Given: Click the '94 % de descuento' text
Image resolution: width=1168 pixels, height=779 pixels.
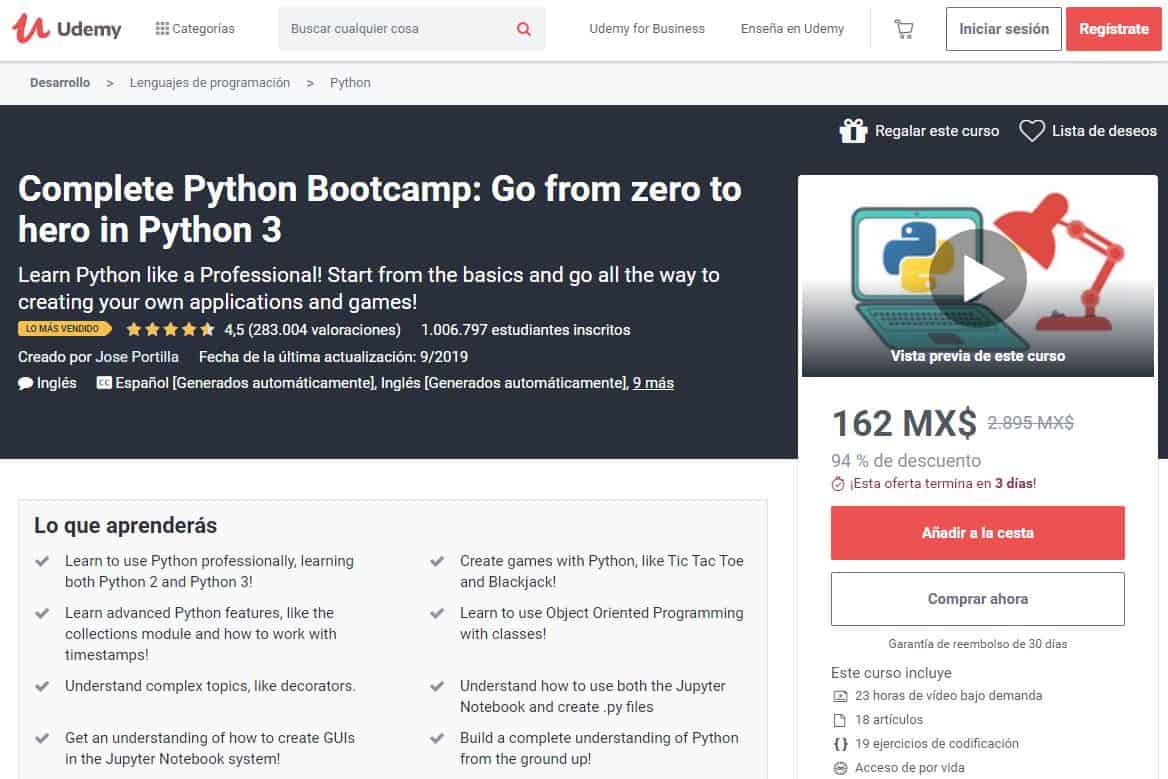Looking at the screenshot, I should tap(906, 460).
